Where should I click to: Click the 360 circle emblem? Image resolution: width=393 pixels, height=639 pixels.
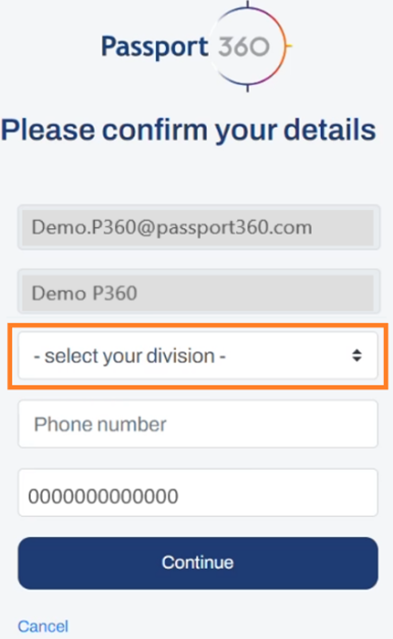point(247,46)
